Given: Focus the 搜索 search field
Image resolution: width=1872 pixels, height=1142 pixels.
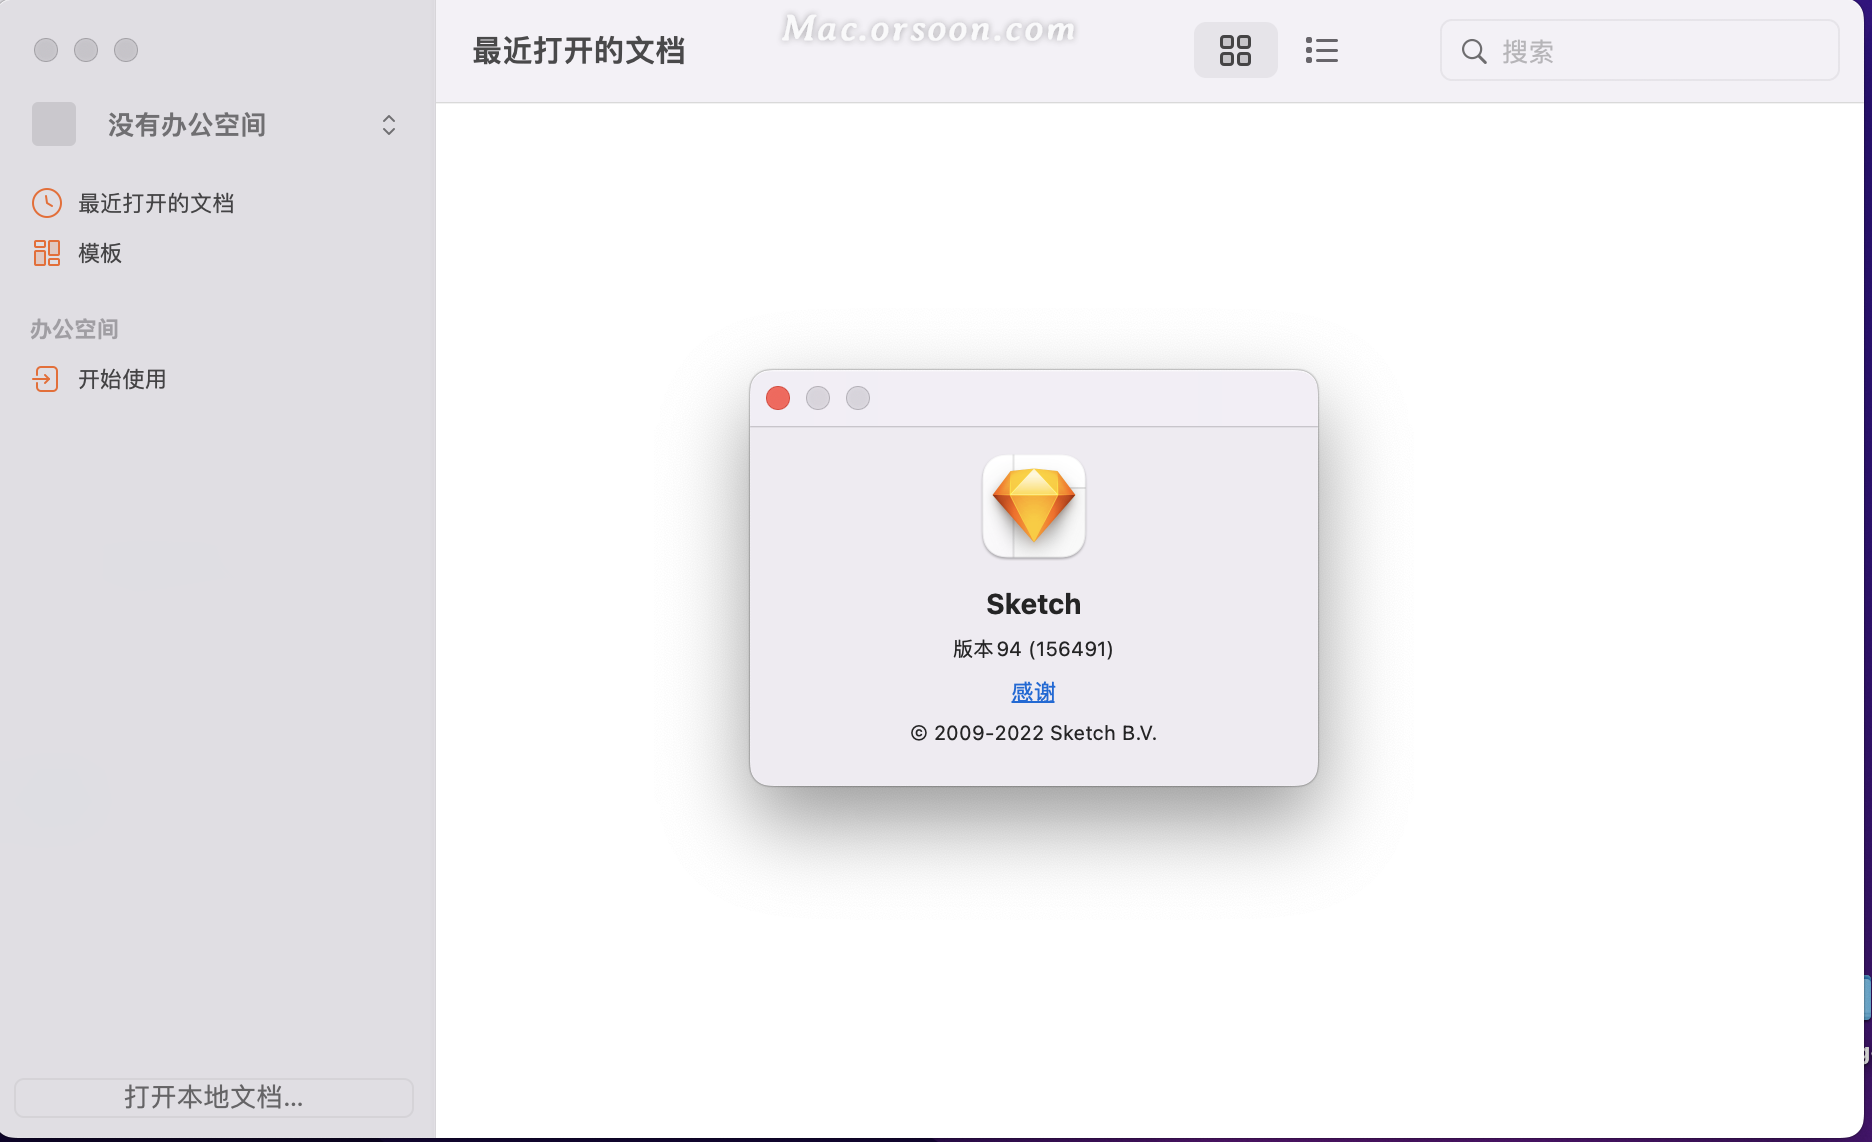Looking at the screenshot, I should (1639, 51).
